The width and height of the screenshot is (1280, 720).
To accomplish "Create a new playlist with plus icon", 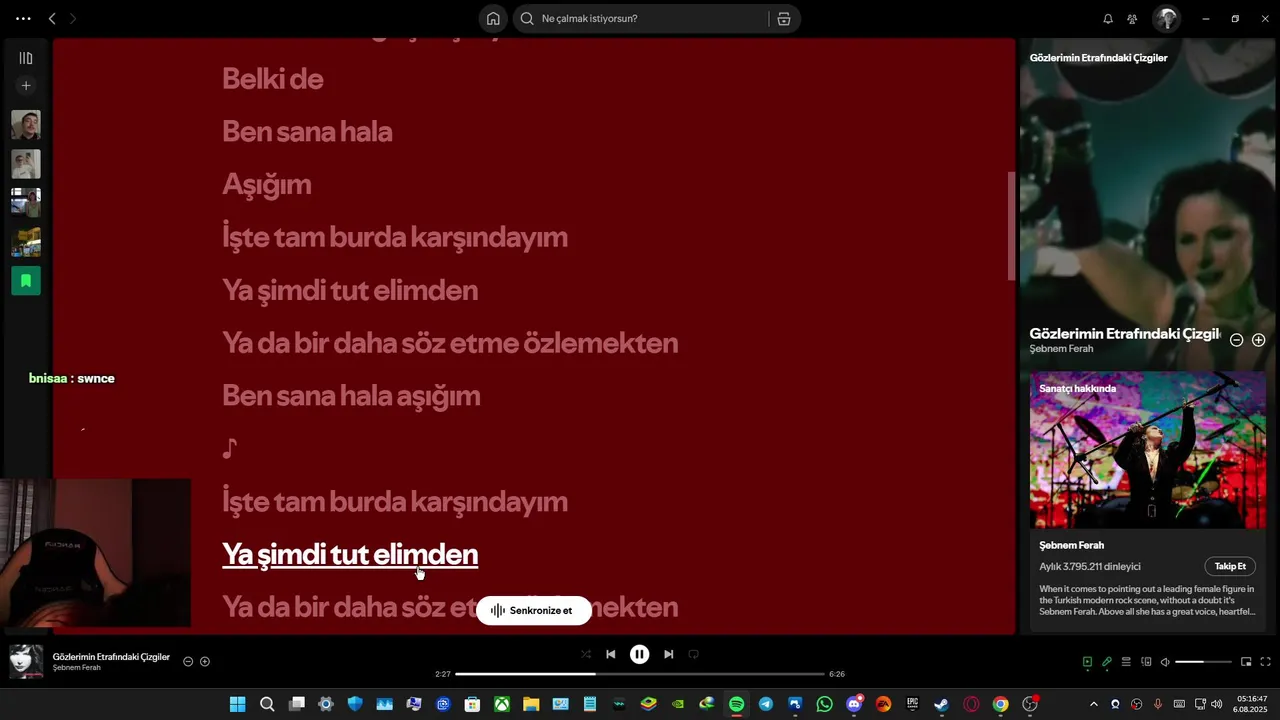I will pos(26,86).
